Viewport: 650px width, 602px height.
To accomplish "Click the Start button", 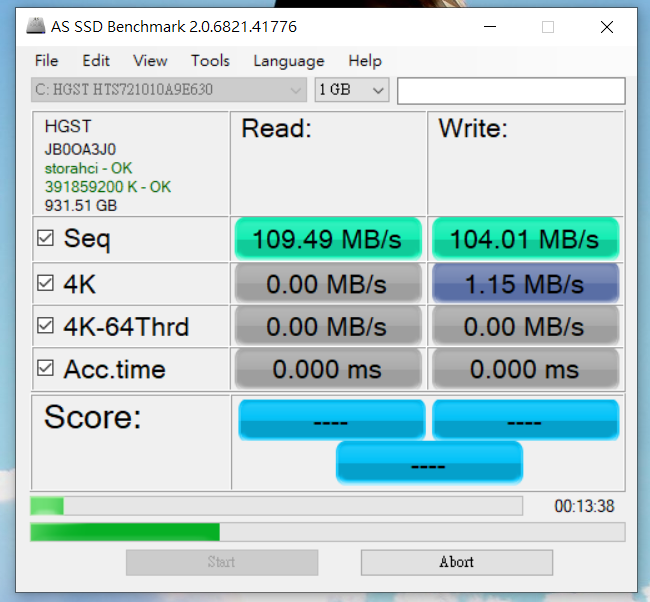I will coord(222,562).
